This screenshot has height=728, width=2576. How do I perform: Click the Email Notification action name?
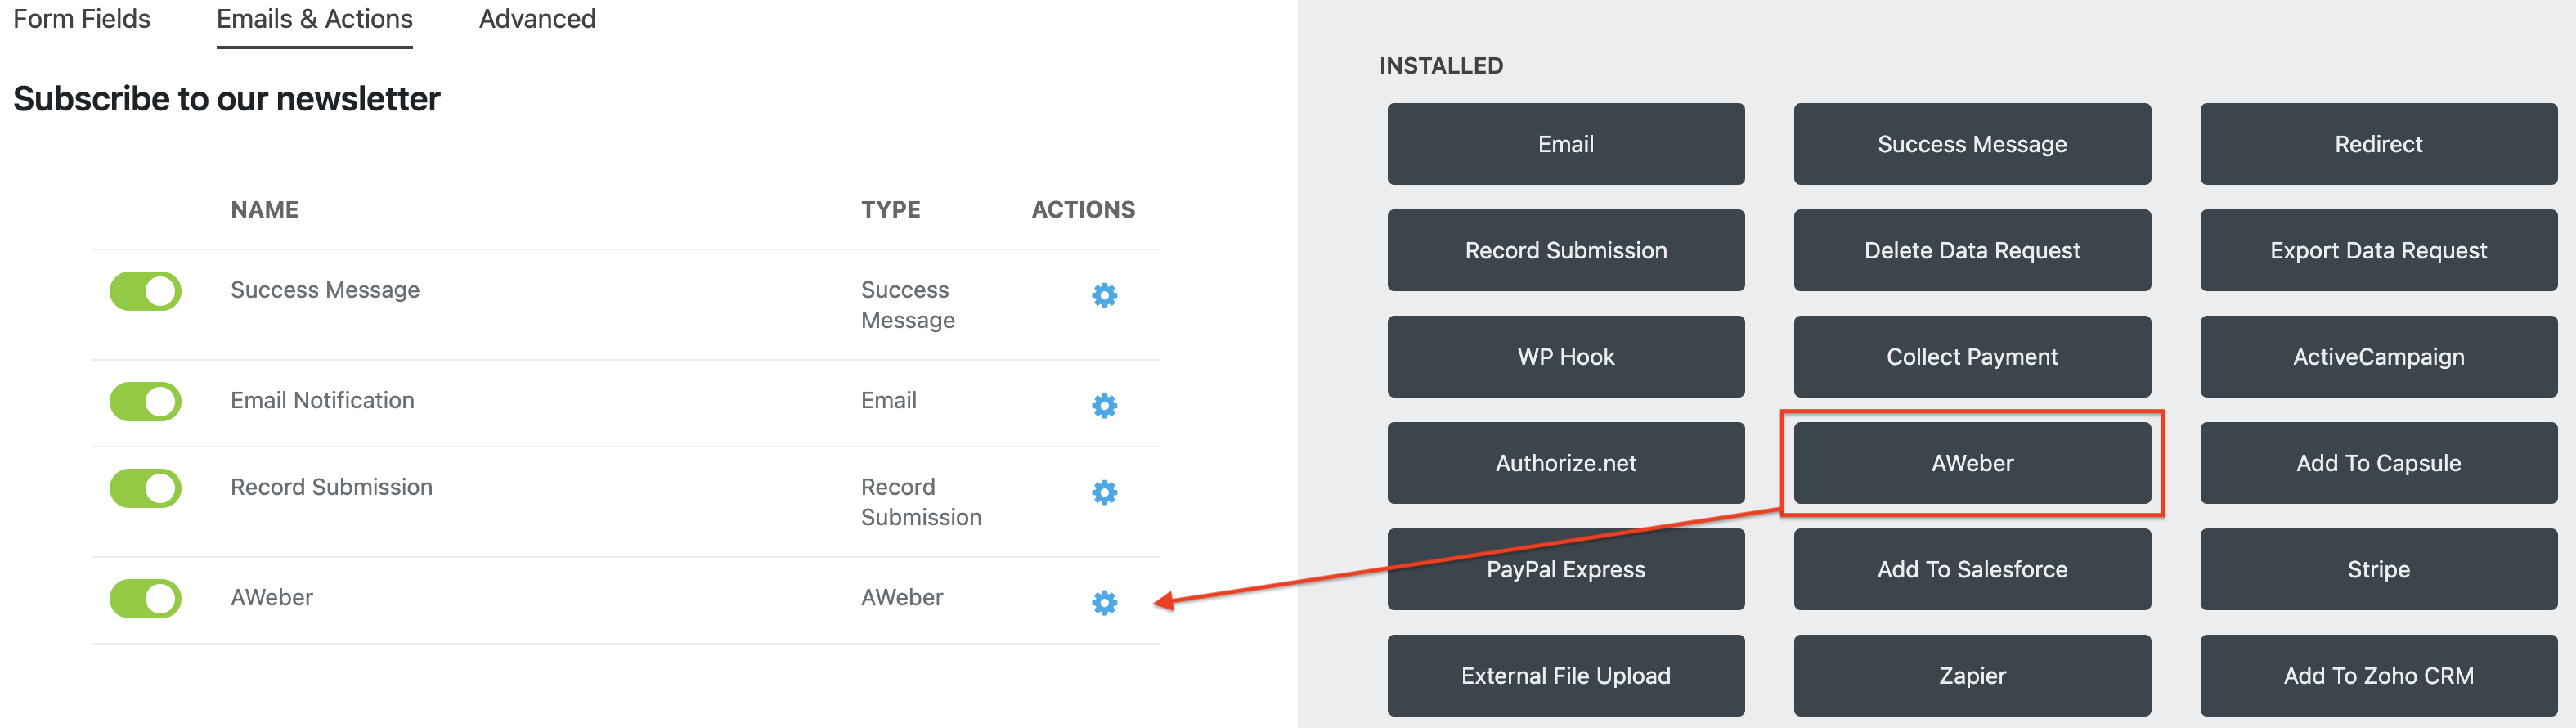point(322,400)
